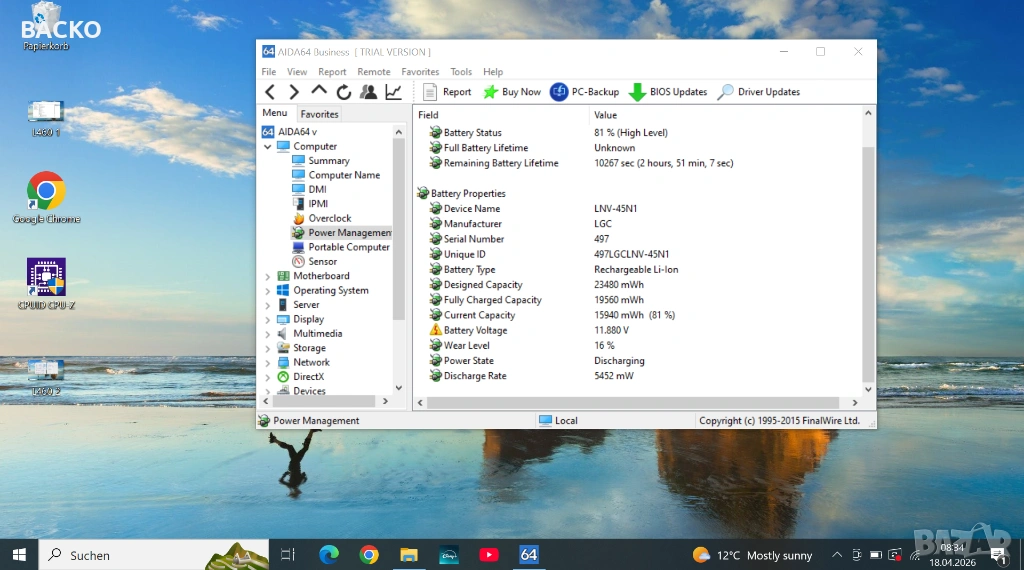Launch PC-Backup from the toolbar

[x=584, y=92]
